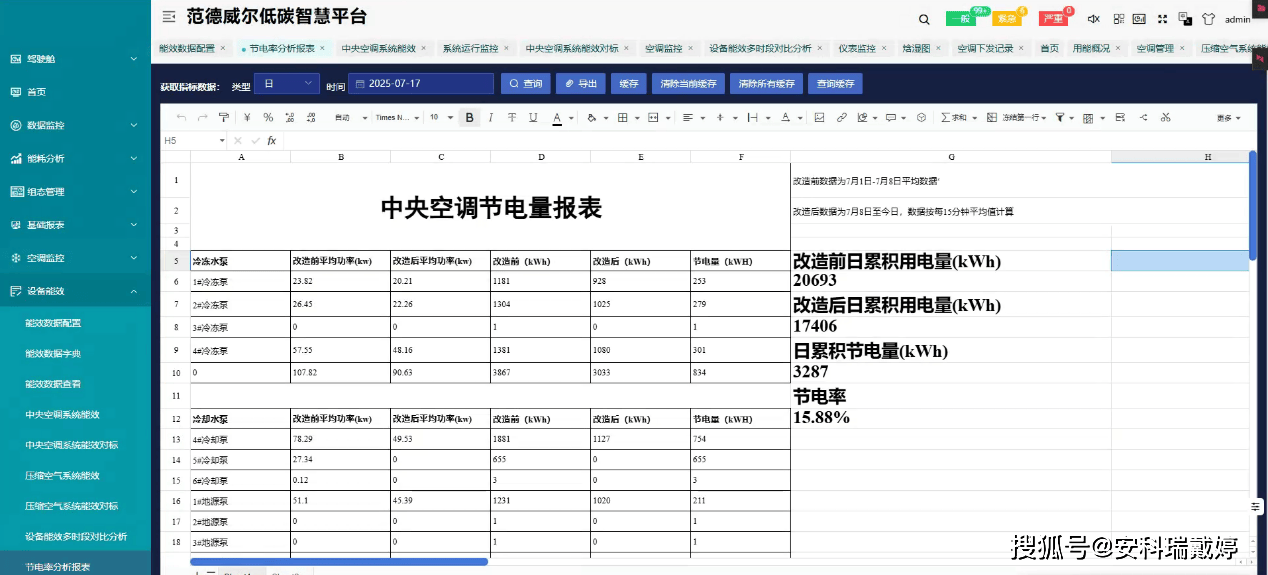Select the format painter tool
Screen dimensions: 1268x575
click(x=224, y=118)
